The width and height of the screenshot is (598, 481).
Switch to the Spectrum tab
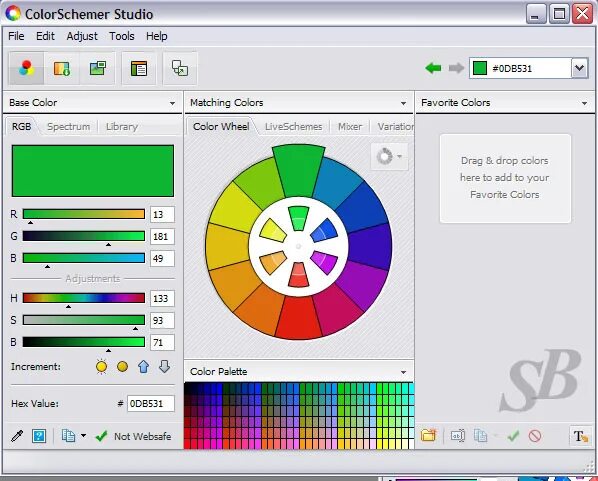click(x=69, y=127)
